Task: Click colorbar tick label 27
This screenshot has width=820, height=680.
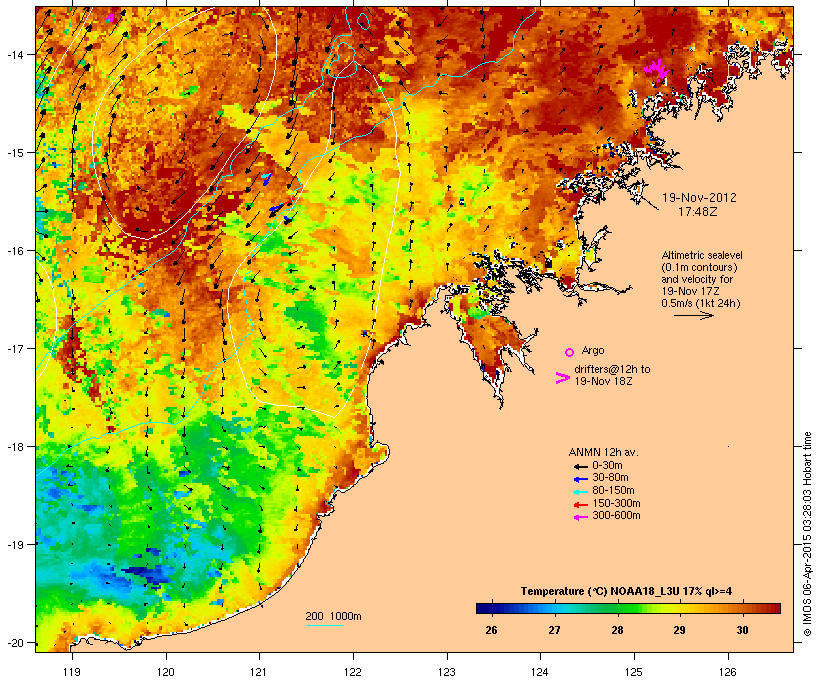Action: [554, 630]
